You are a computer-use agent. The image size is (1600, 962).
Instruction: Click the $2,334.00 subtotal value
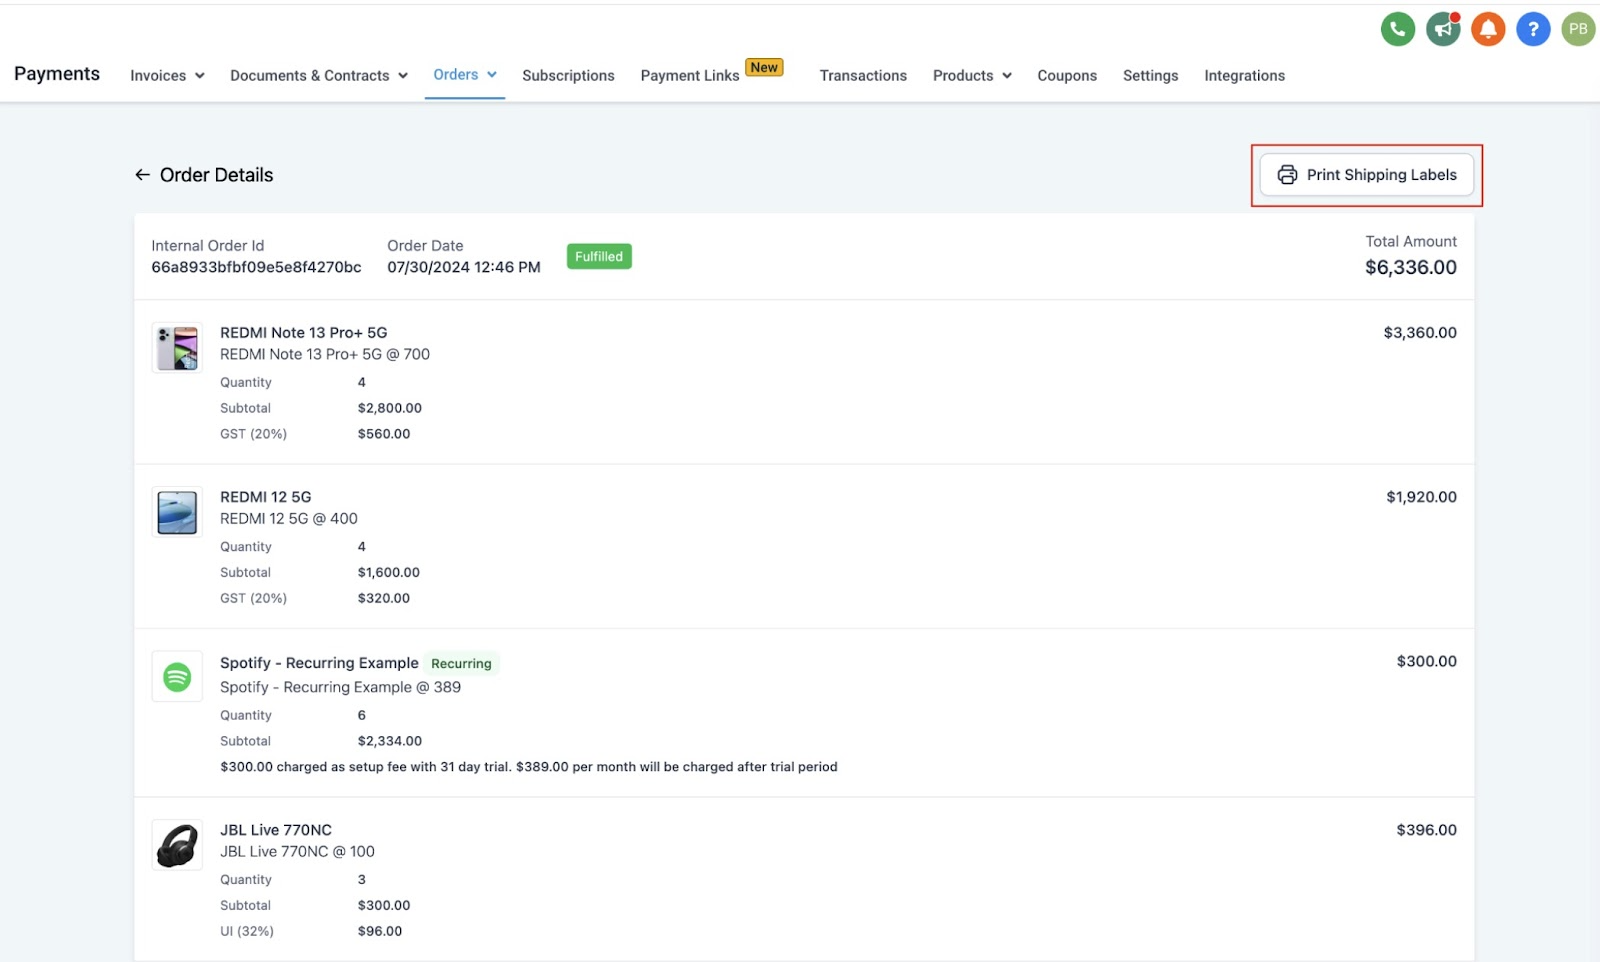coord(390,741)
